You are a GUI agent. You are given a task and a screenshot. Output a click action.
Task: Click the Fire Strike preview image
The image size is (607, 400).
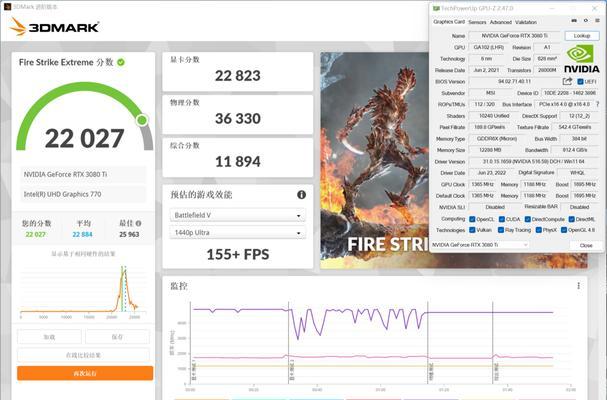(x=374, y=160)
